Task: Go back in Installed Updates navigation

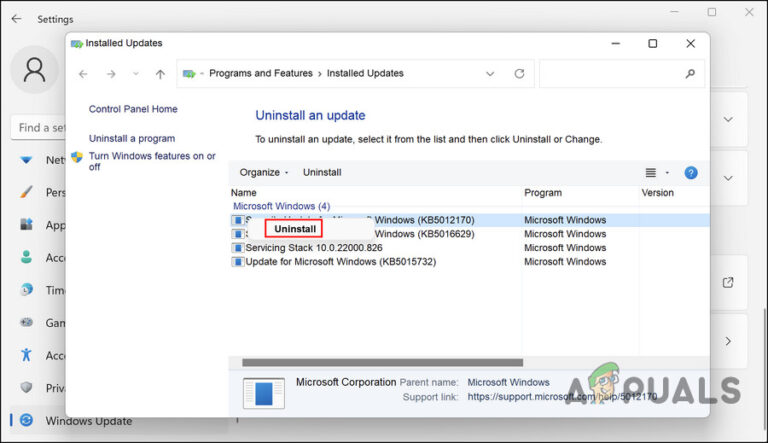Action: click(83, 74)
